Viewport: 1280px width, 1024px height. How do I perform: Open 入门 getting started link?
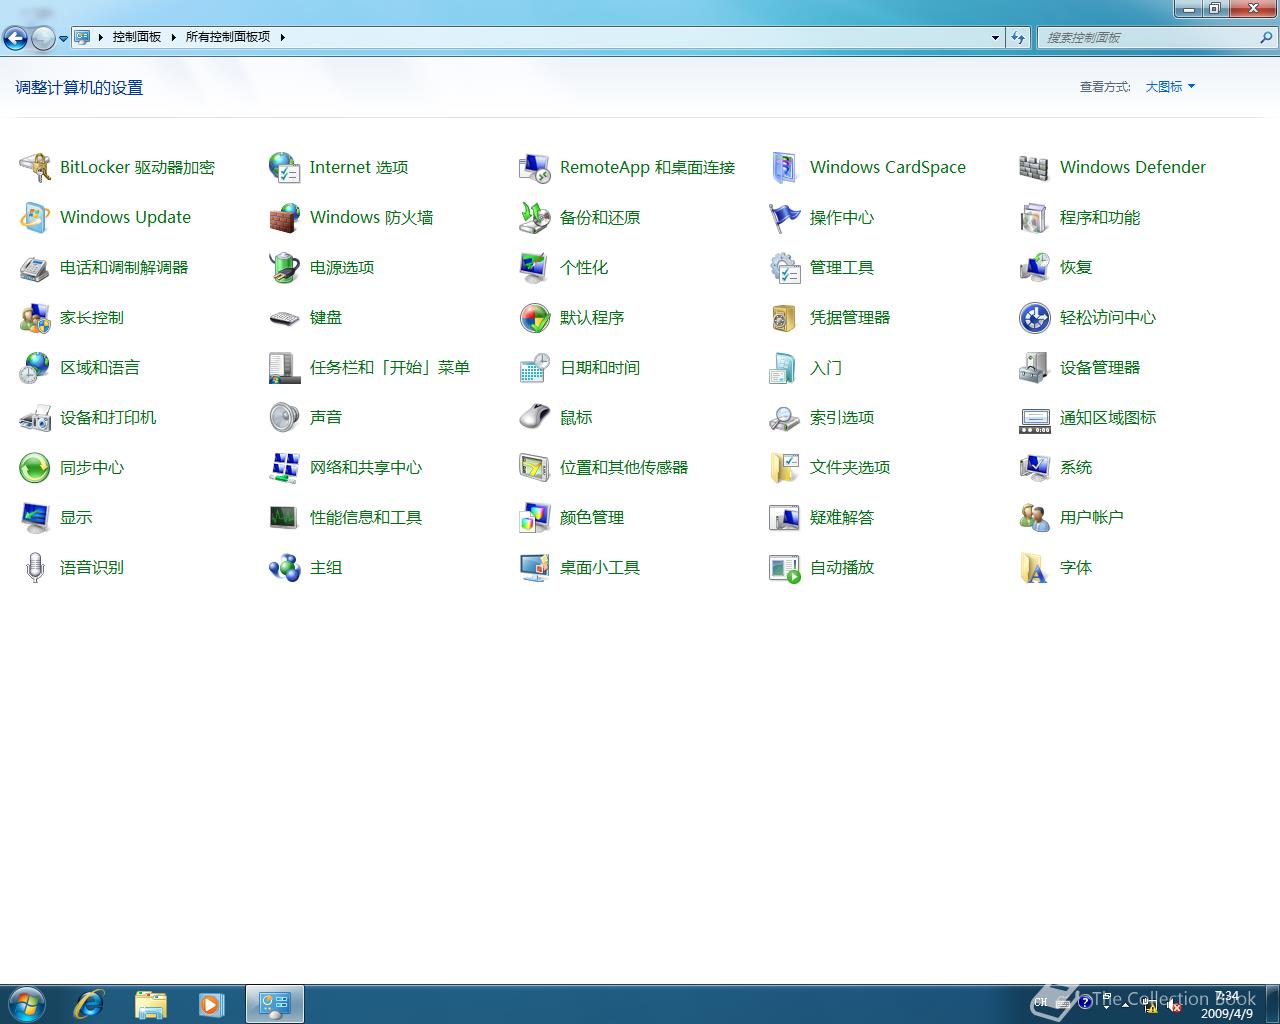click(x=826, y=367)
